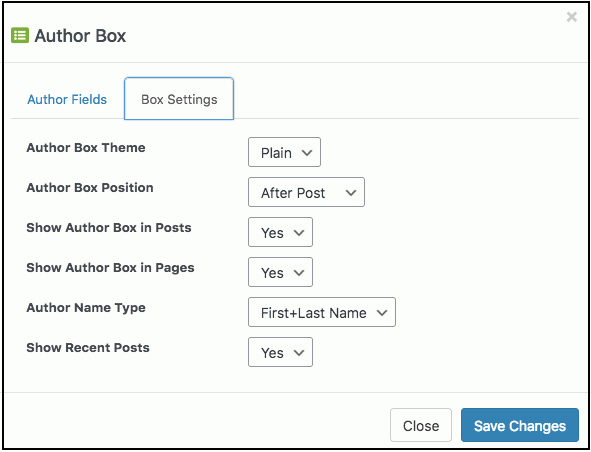The height and width of the screenshot is (452, 591).
Task: Click Save Changes
Action: coord(520,425)
